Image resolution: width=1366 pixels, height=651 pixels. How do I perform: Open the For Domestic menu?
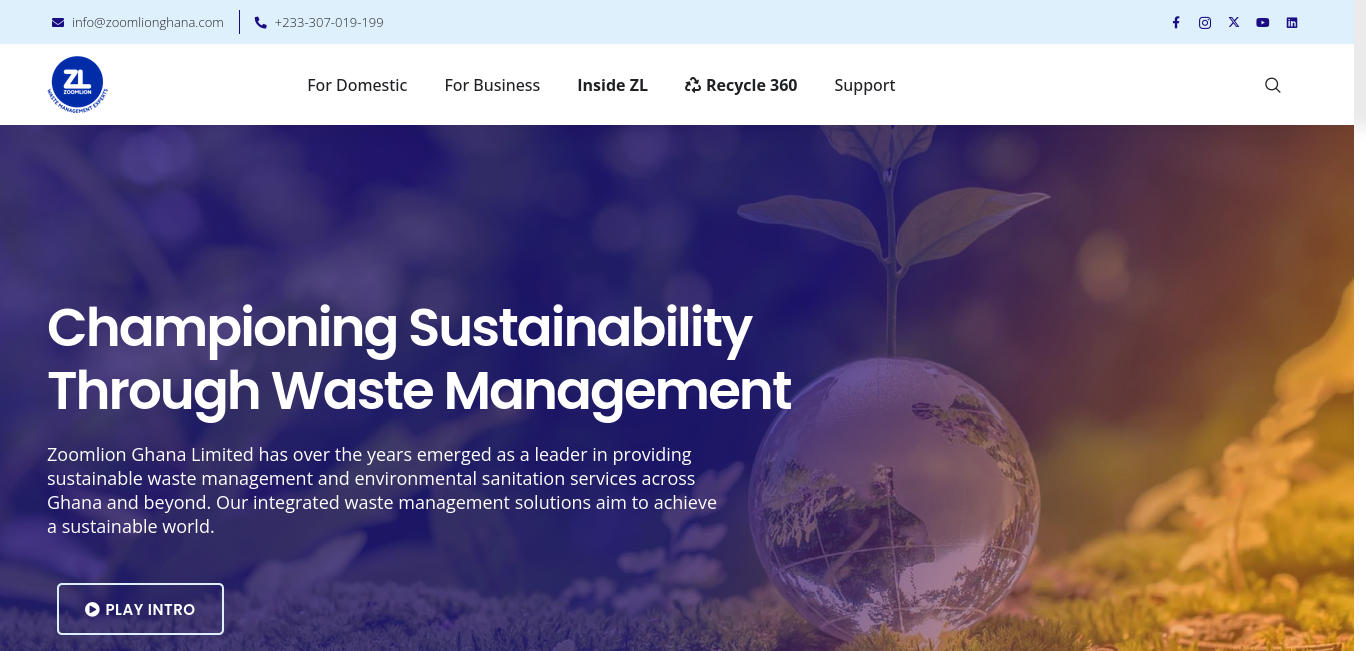pos(357,85)
